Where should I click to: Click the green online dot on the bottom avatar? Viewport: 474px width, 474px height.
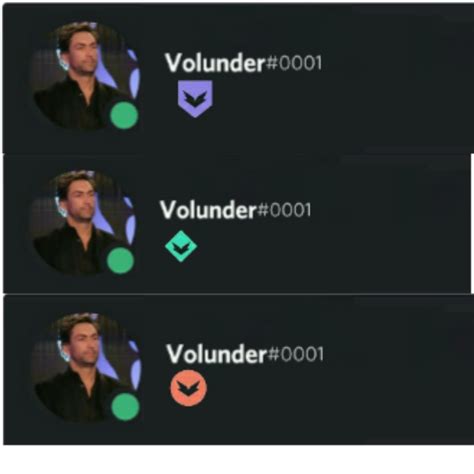[125, 407]
